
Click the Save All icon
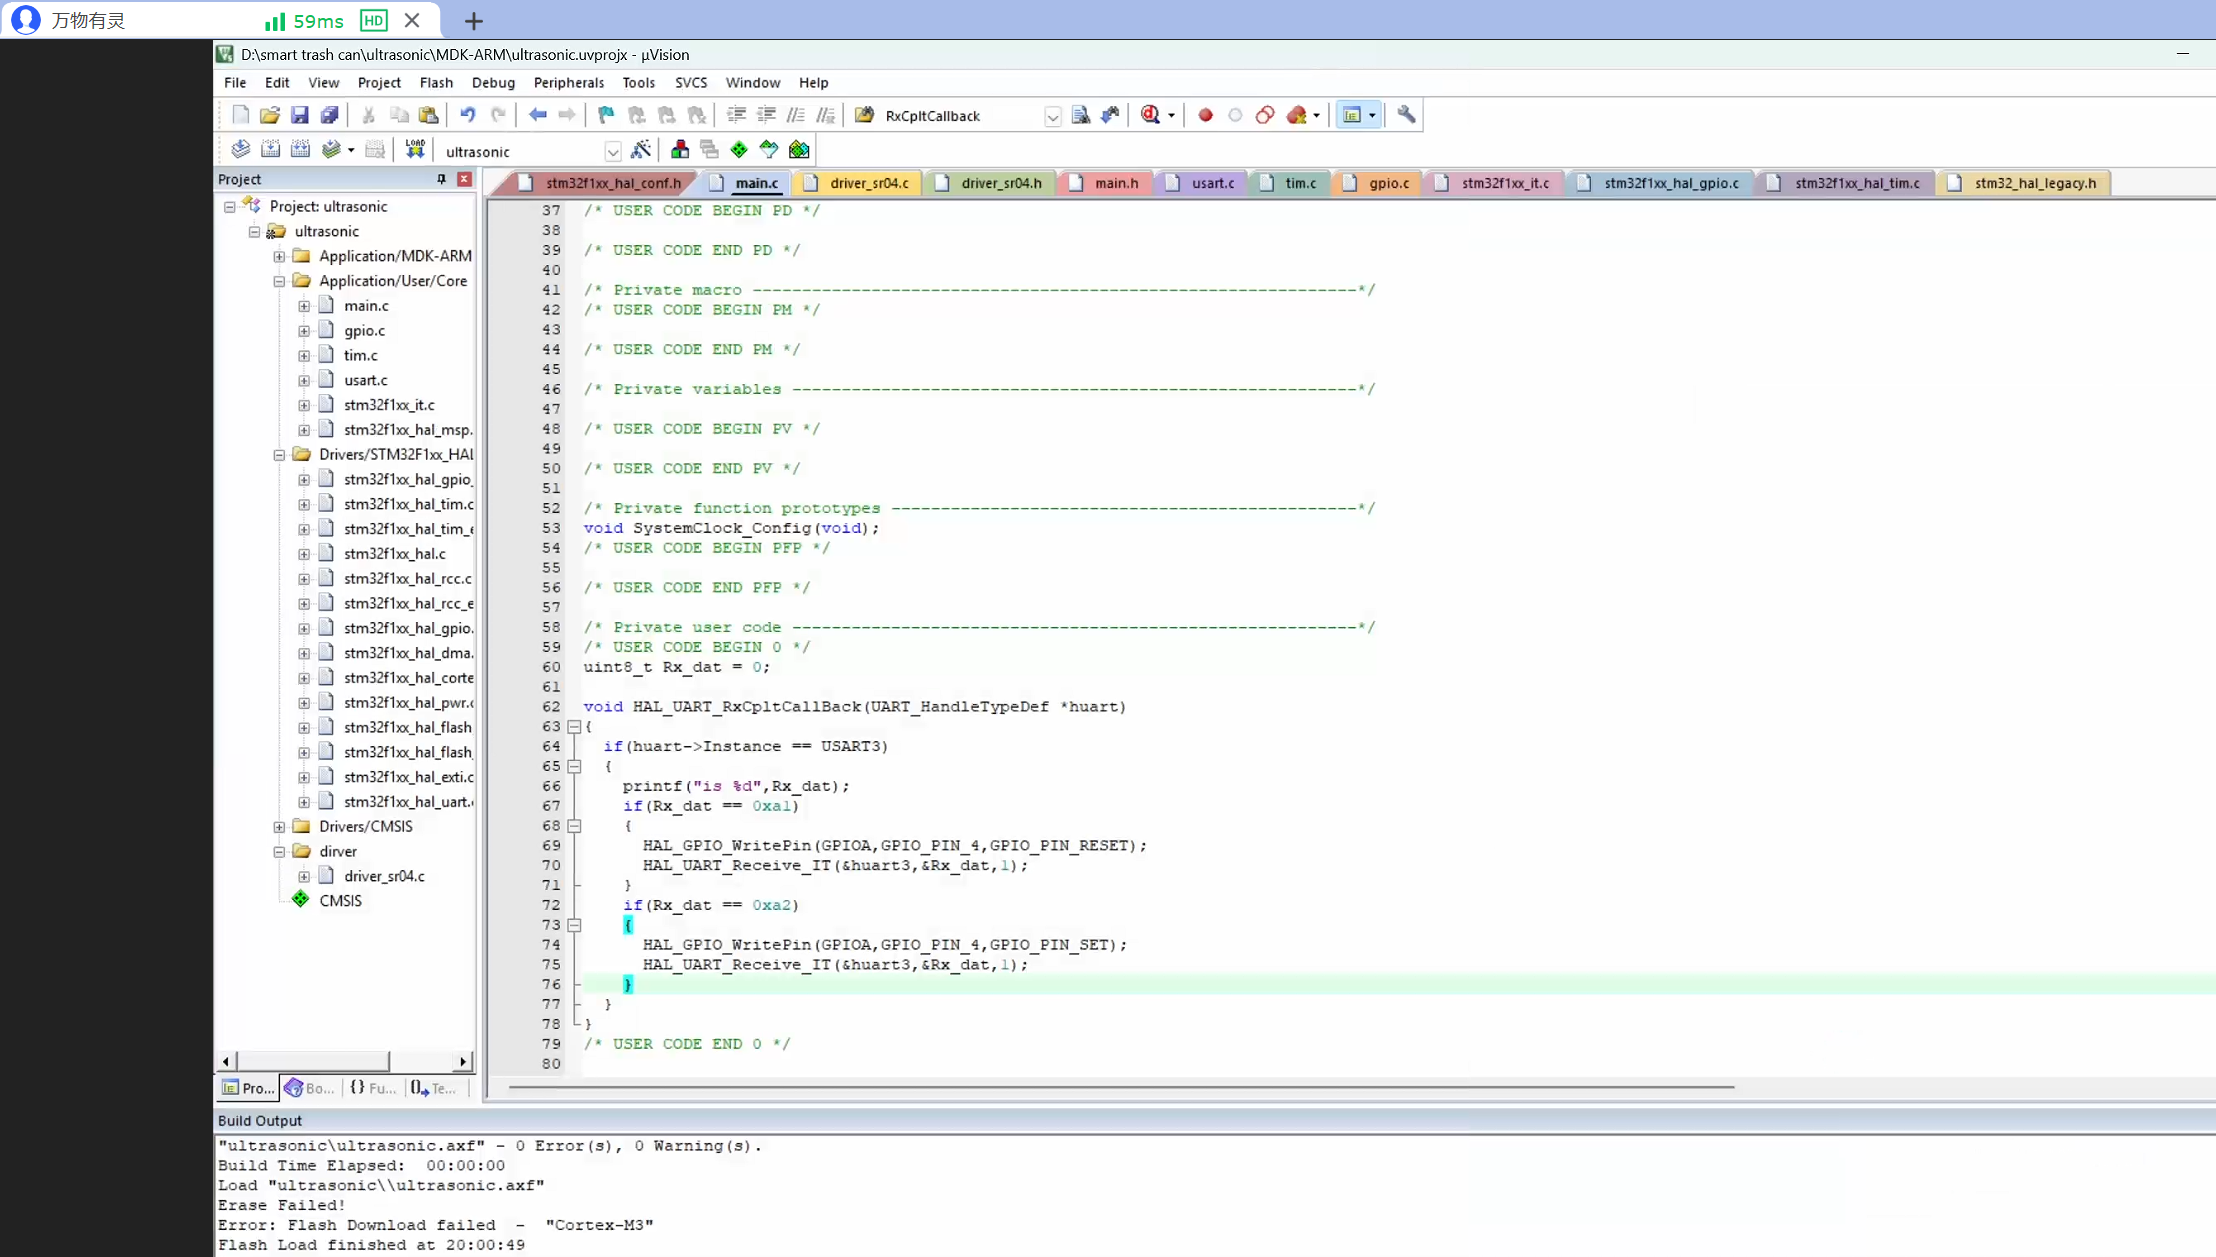tap(329, 115)
